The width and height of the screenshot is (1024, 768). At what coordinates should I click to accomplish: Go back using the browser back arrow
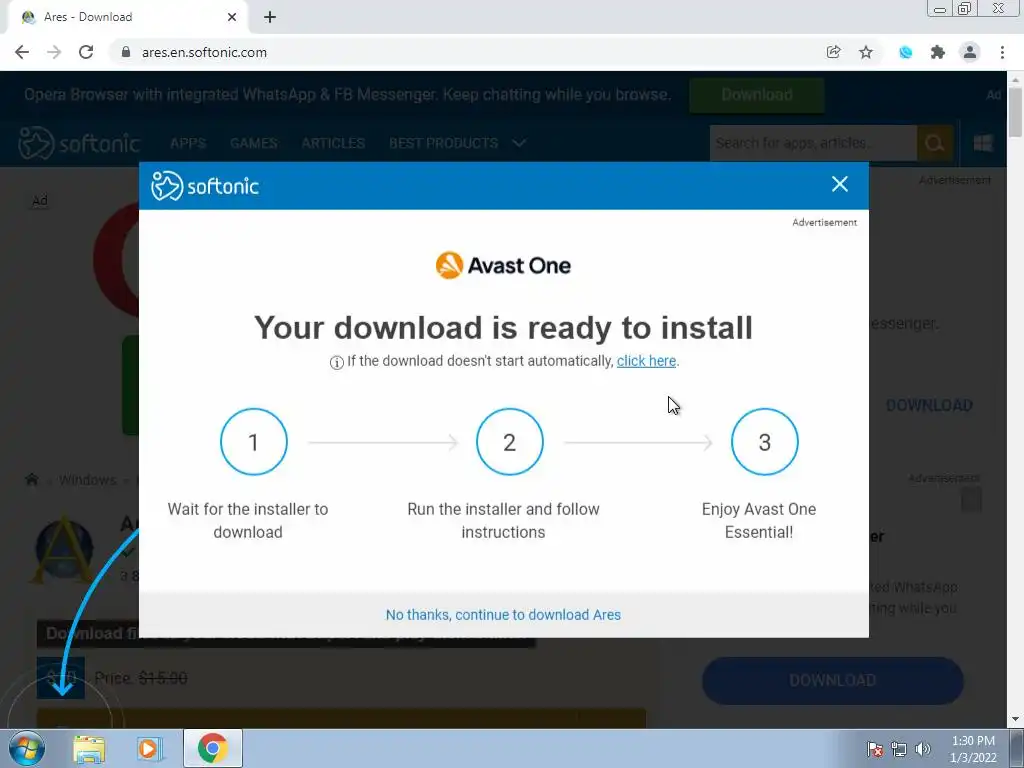[x=22, y=52]
